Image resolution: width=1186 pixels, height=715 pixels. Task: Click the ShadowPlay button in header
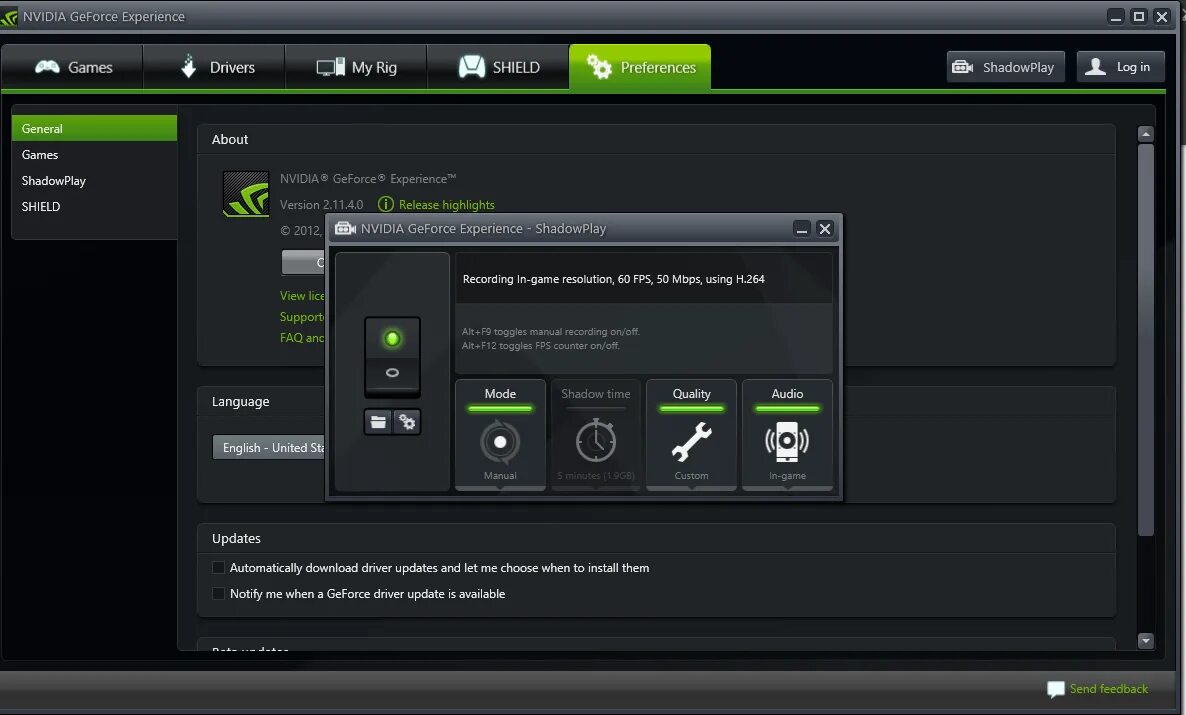click(1005, 67)
